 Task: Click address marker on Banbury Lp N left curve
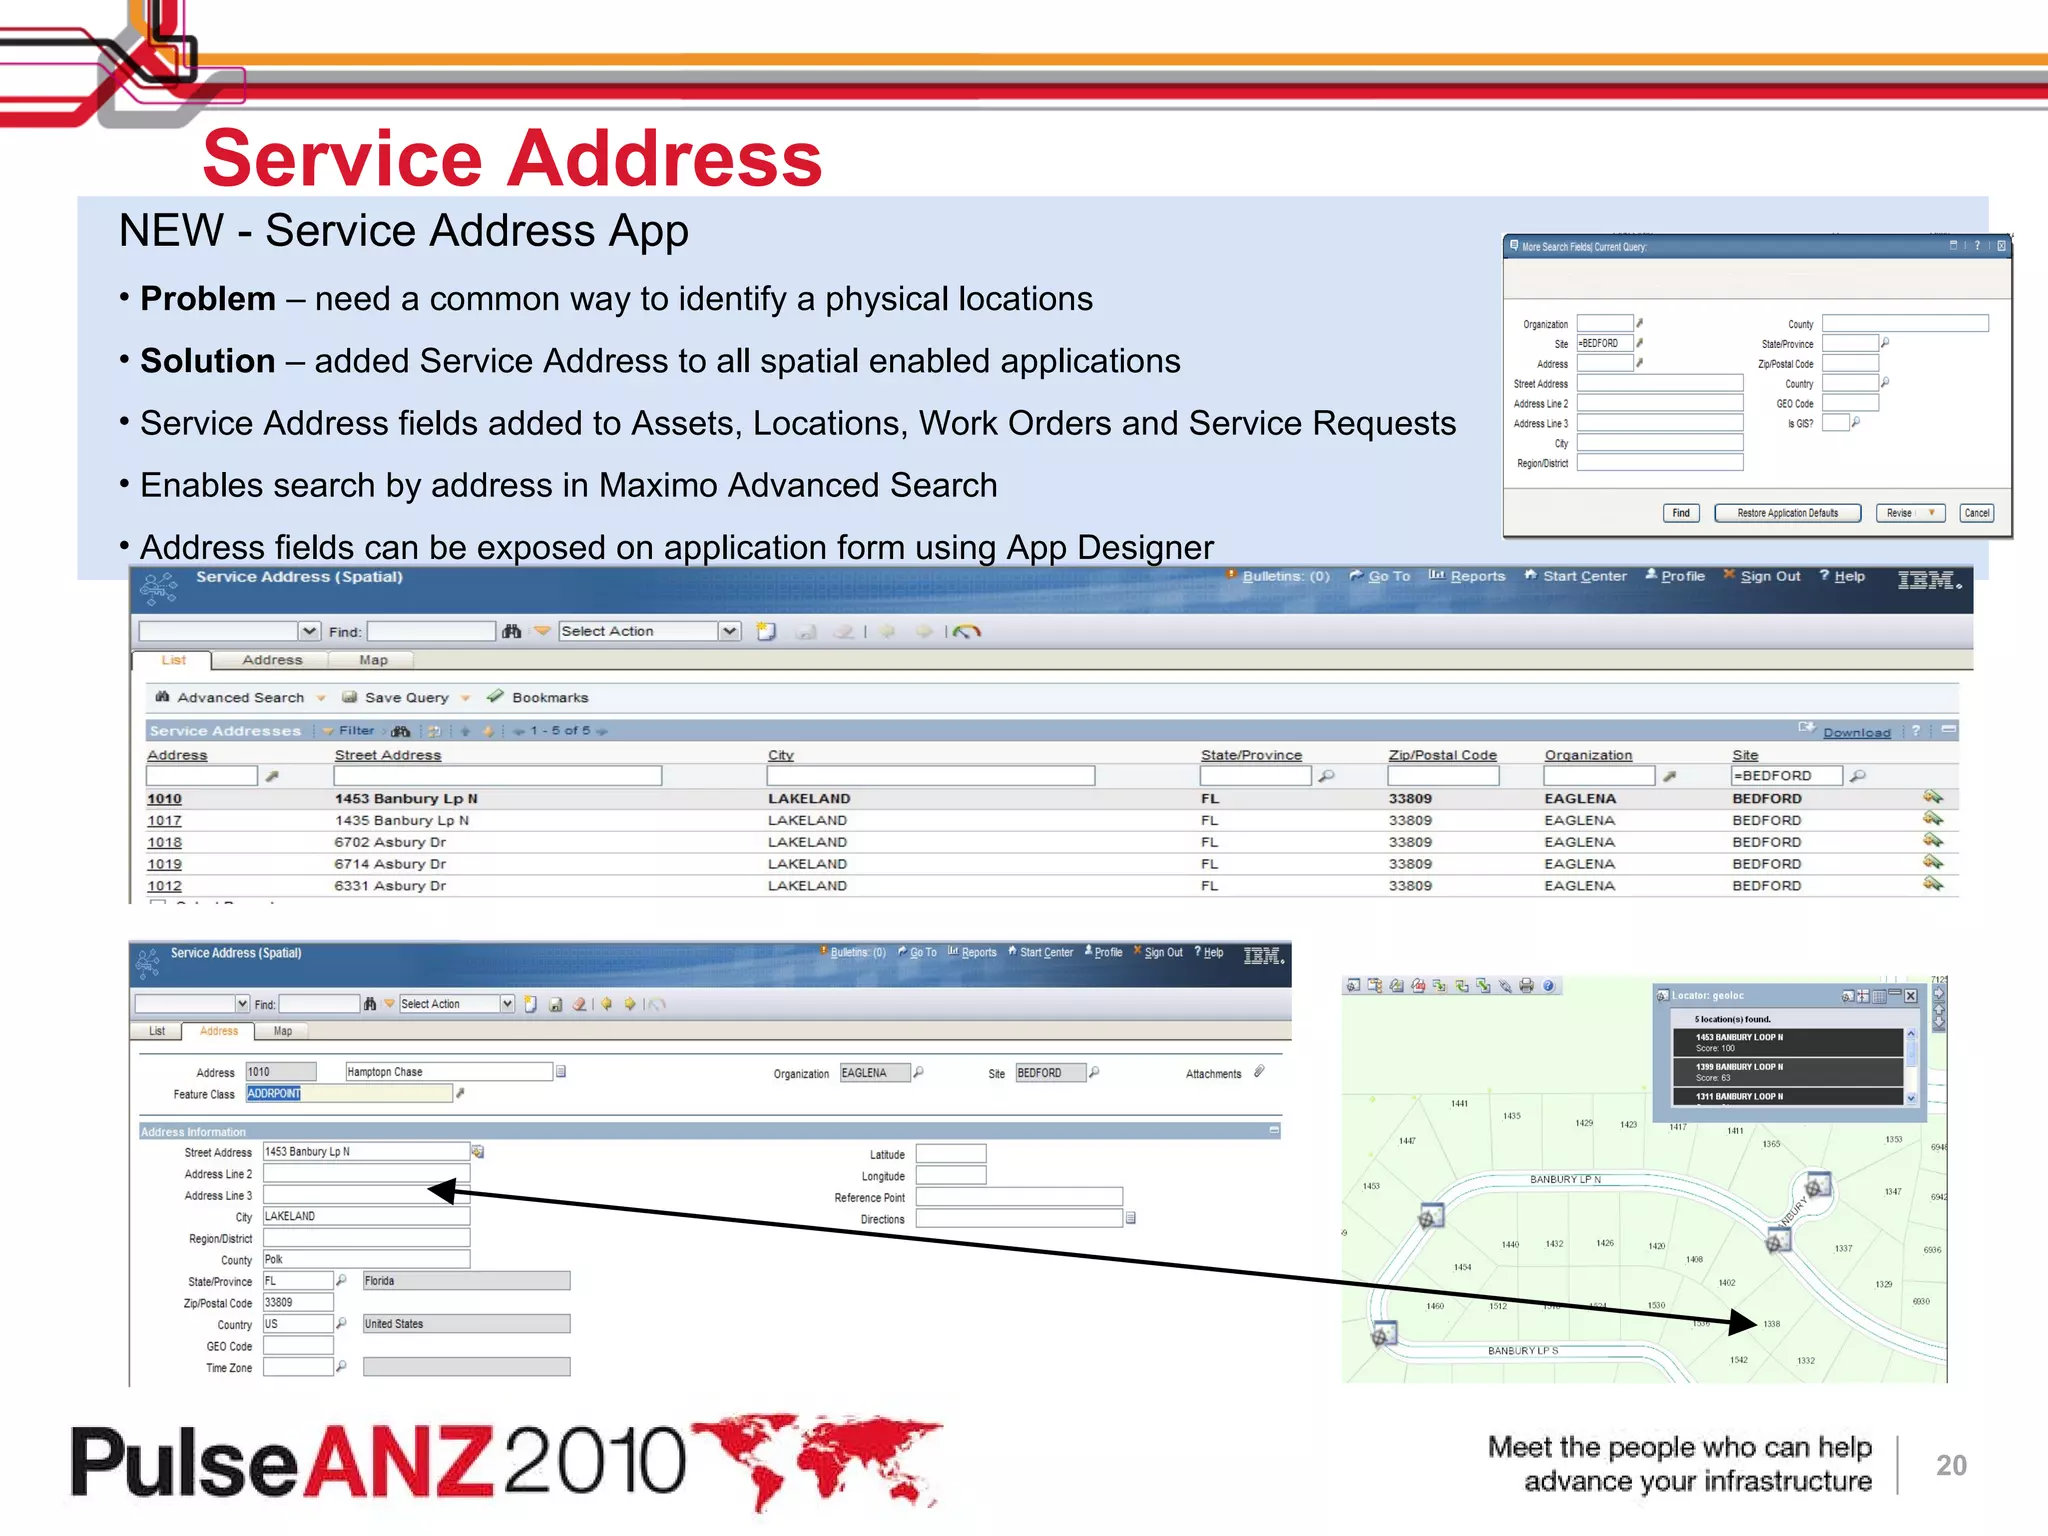[1431, 1216]
